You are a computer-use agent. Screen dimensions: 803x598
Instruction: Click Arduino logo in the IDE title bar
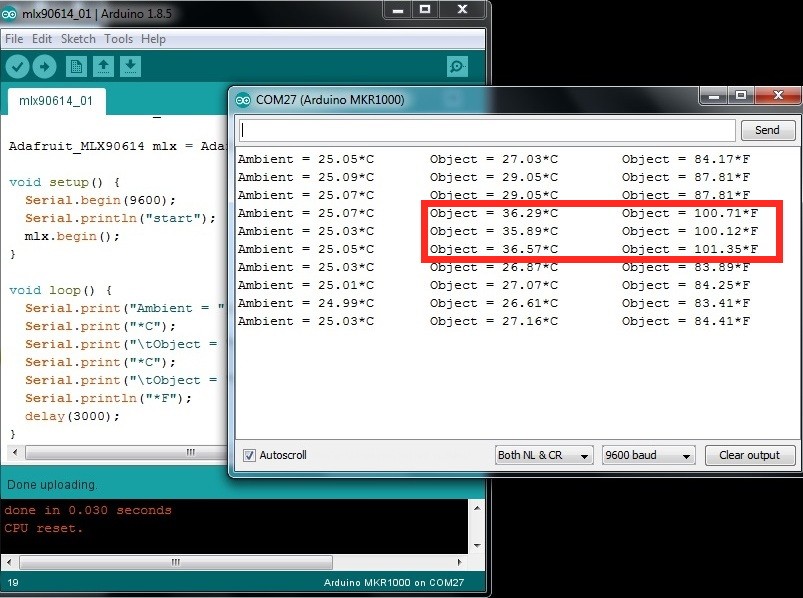10,10
